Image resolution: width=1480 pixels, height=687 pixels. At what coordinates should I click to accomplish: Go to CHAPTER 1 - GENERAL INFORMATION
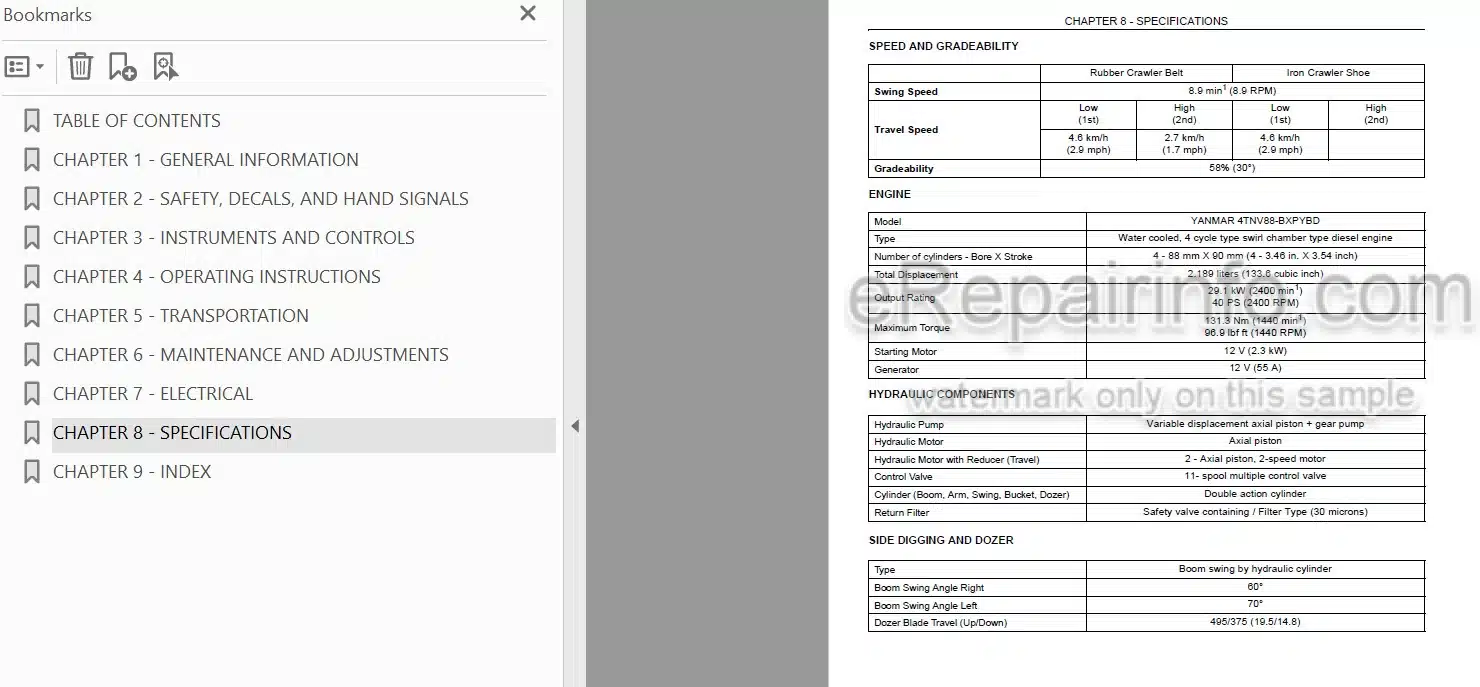tap(205, 160)
